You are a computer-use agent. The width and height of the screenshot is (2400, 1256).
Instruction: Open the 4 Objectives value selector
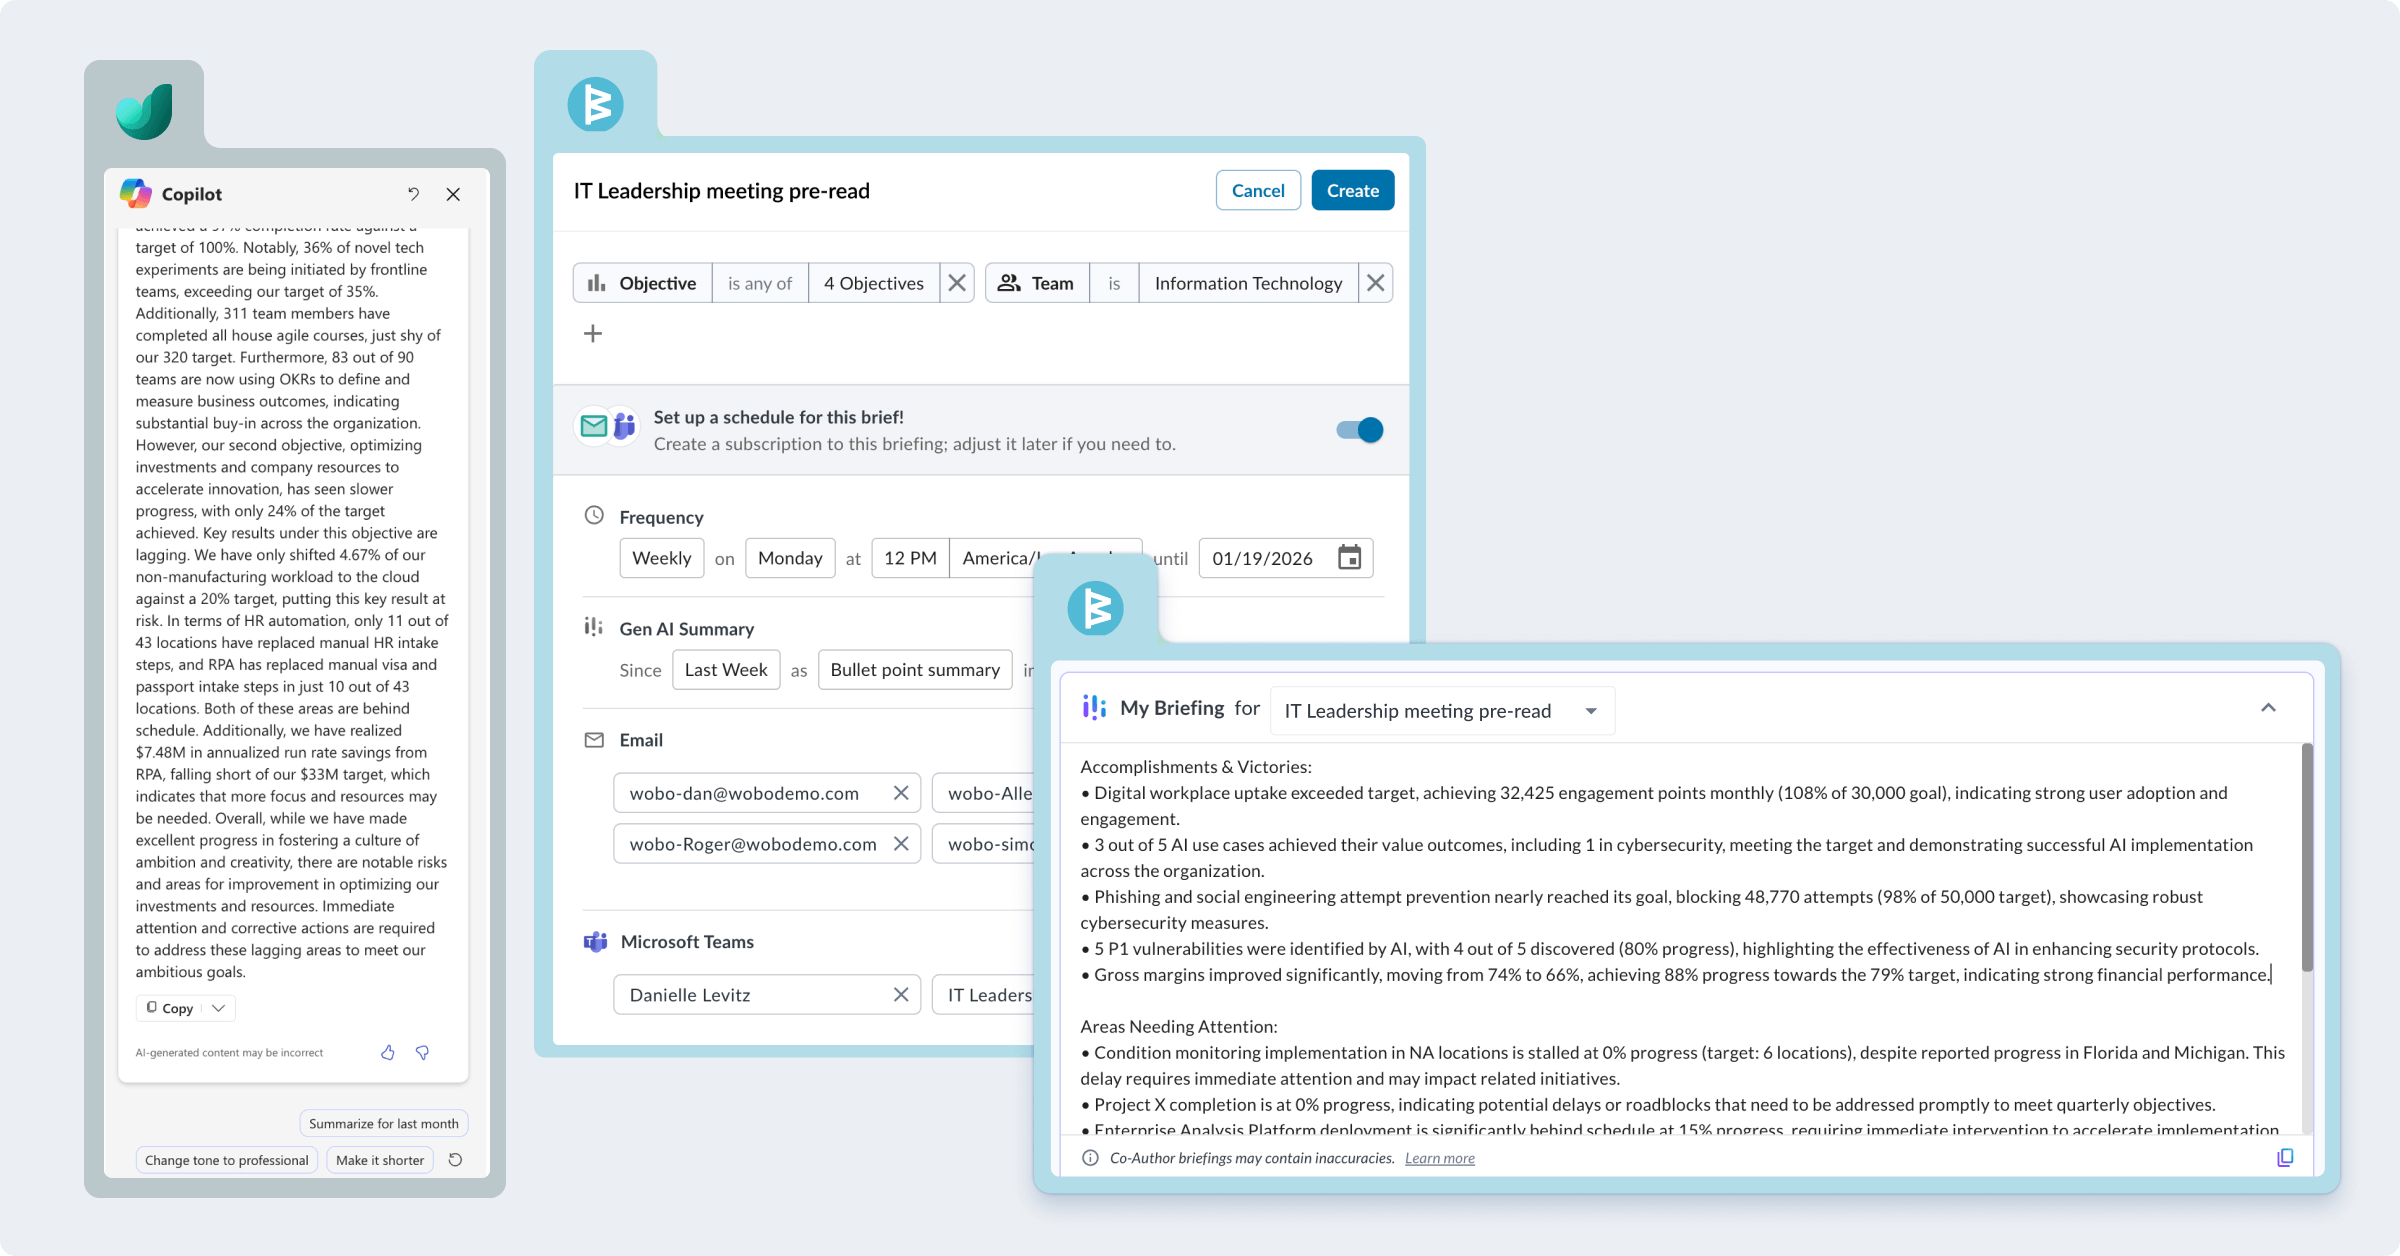(874, 283)
